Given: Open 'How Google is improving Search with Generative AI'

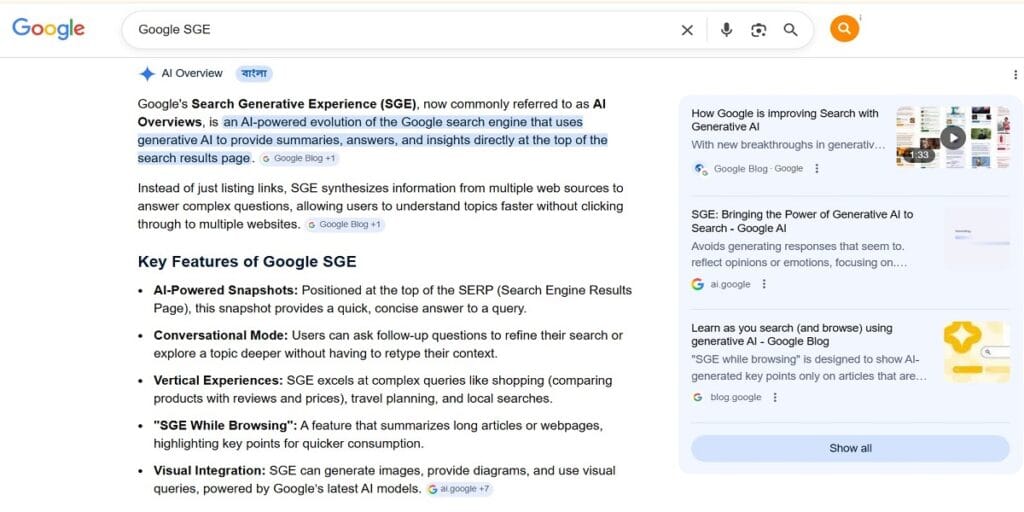Looking at the screenshot, I should pos(785,120).
